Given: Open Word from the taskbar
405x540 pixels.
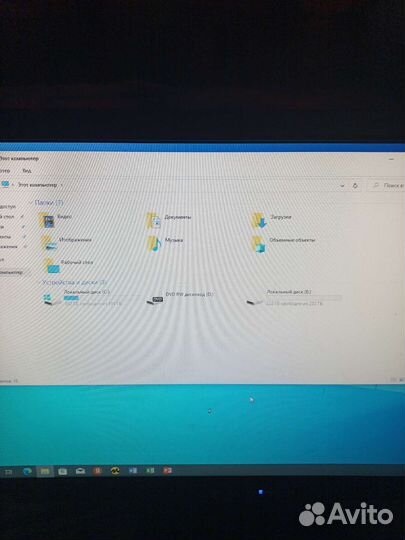Looking at the screenshot, I should [133, 470].
